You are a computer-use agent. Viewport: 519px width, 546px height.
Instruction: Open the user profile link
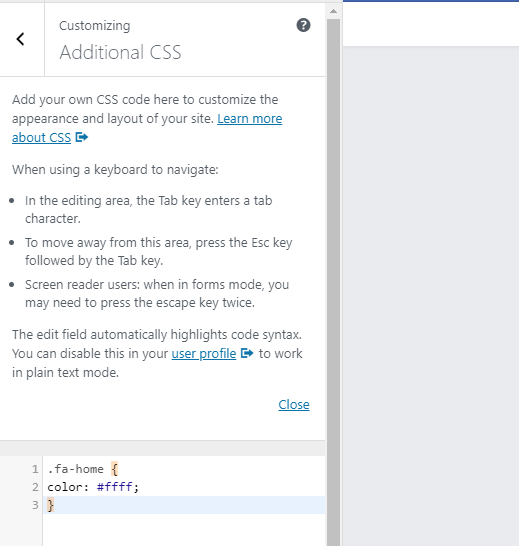204,353
